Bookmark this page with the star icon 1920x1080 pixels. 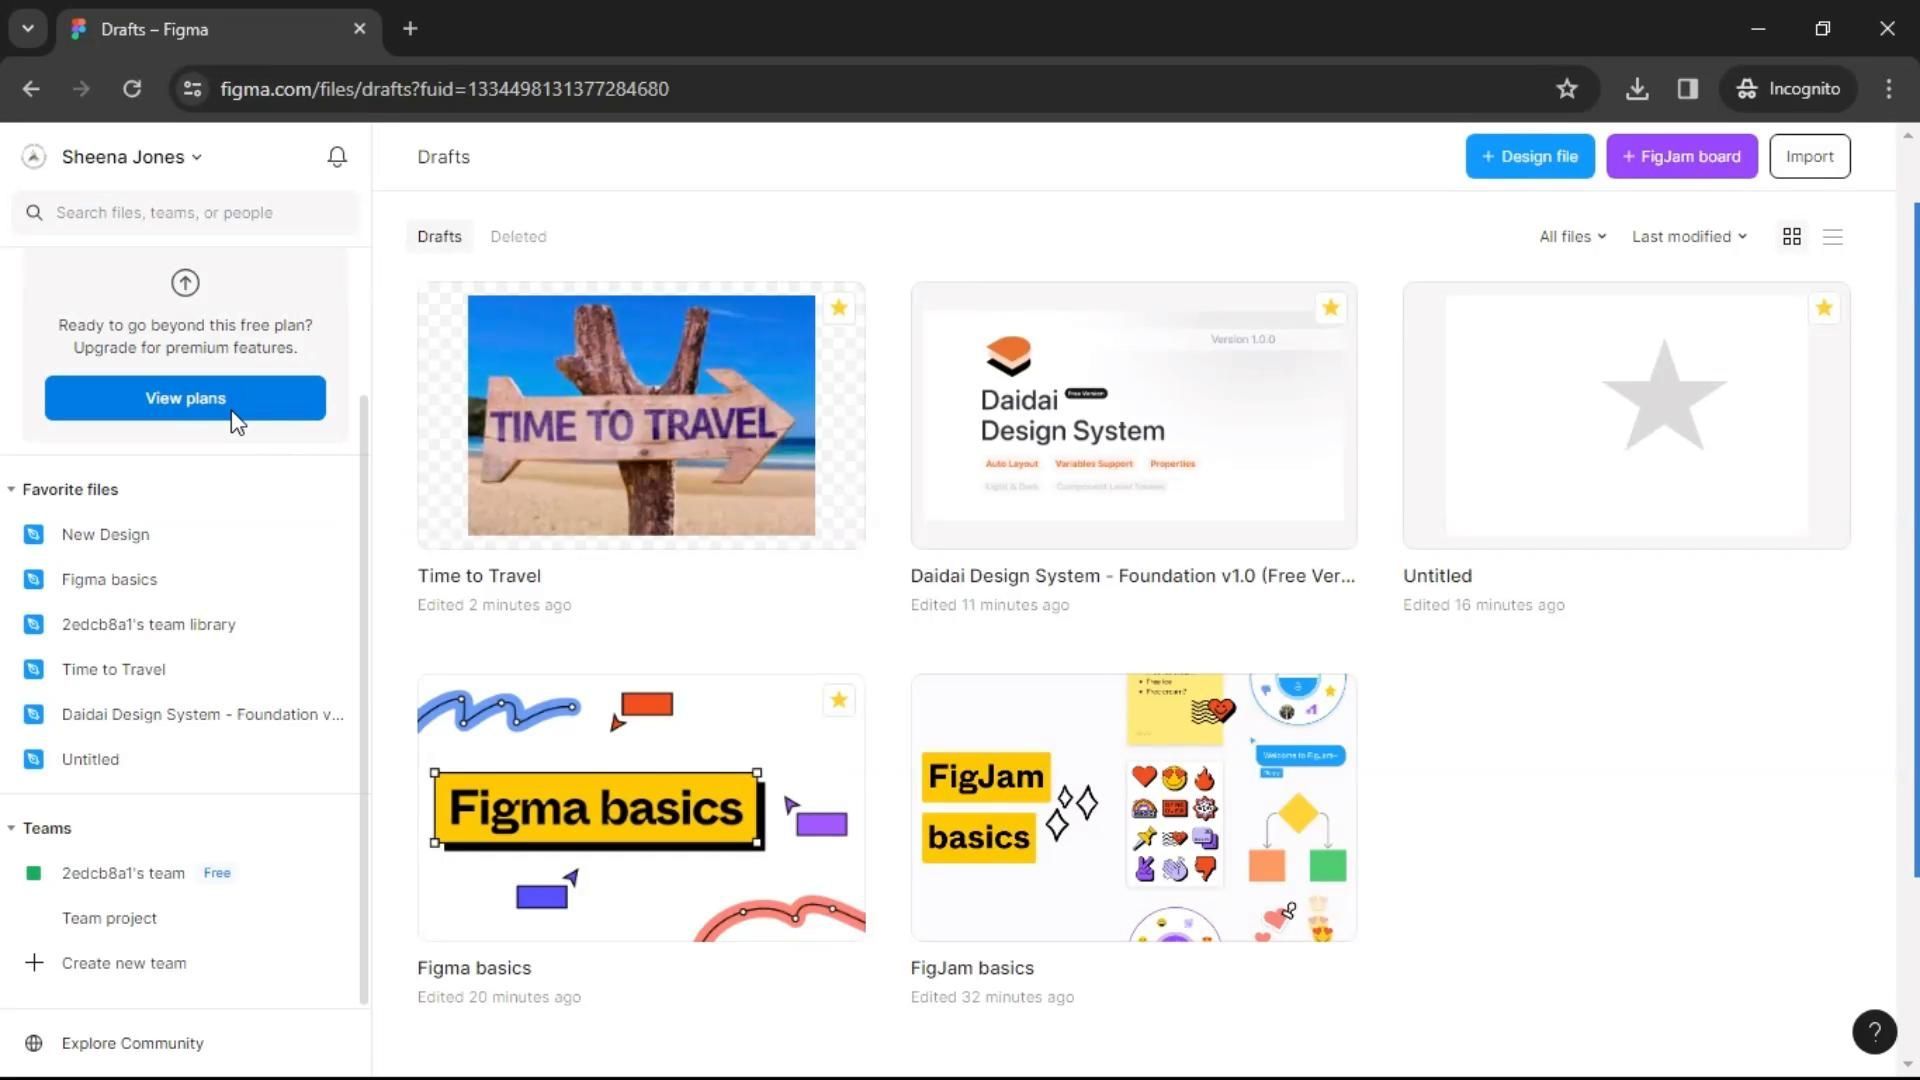1566,89
